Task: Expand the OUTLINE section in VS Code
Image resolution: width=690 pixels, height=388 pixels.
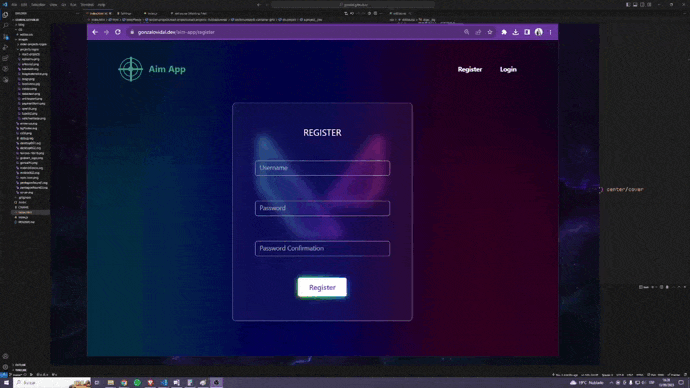Action: pyautogui.click(x=21, y=365)
